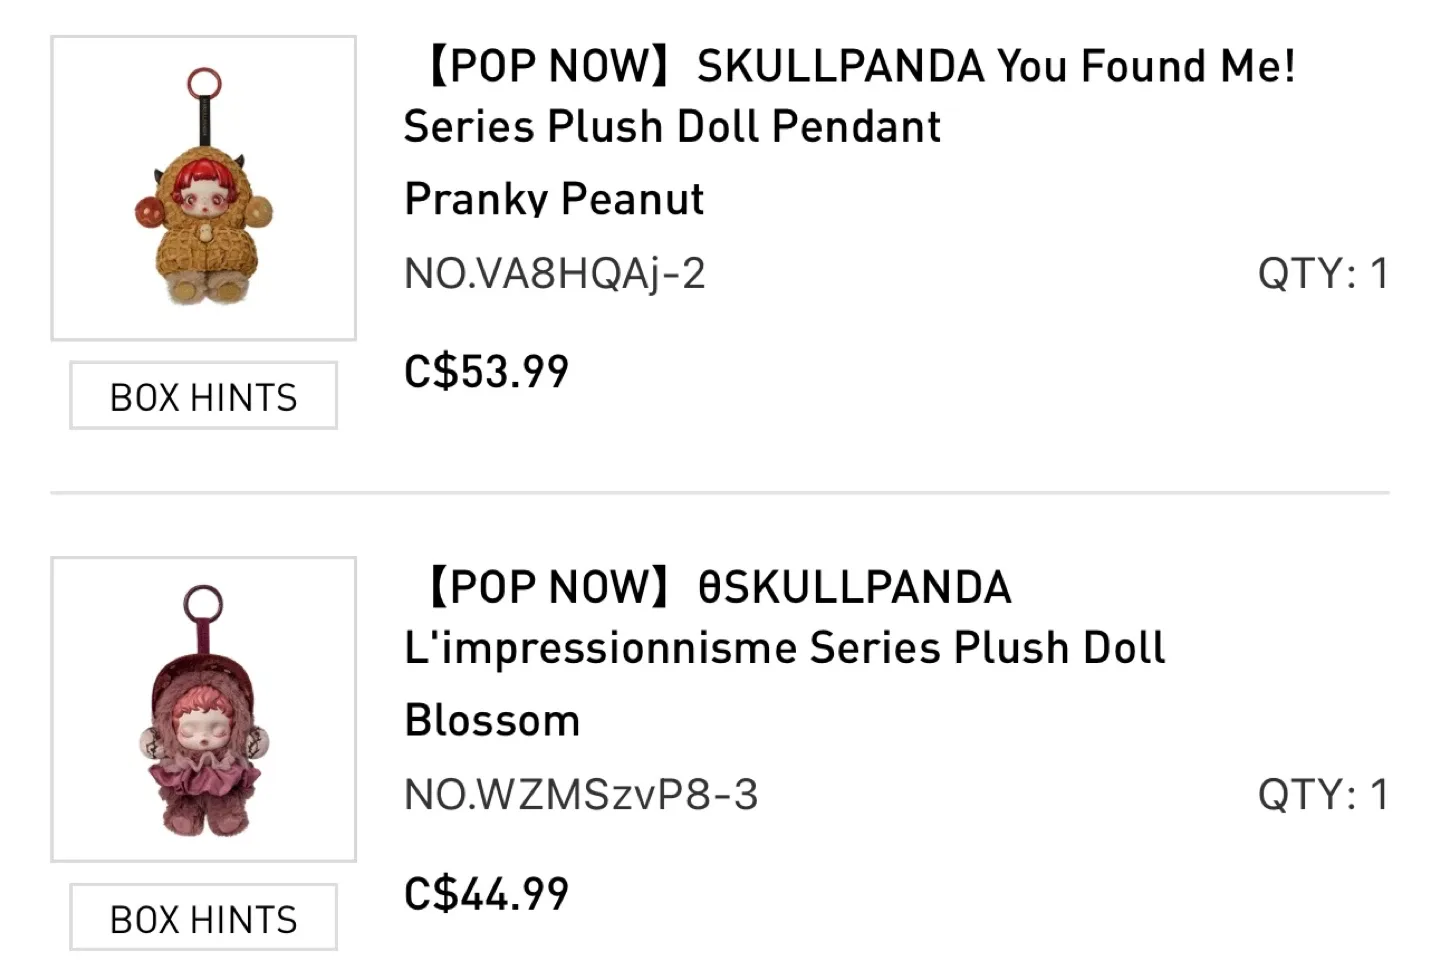Click the SKULLPANDA brand name in Blossom listing
Screen dimensions: 1440x980
(x=855, y=587)
